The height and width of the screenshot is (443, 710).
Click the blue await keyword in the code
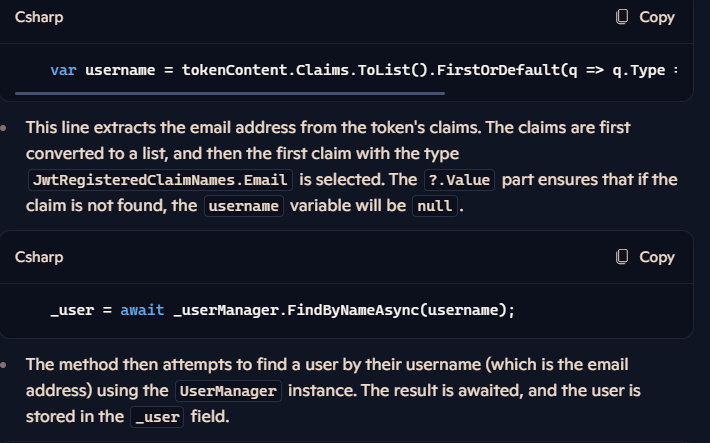point(142,310)
